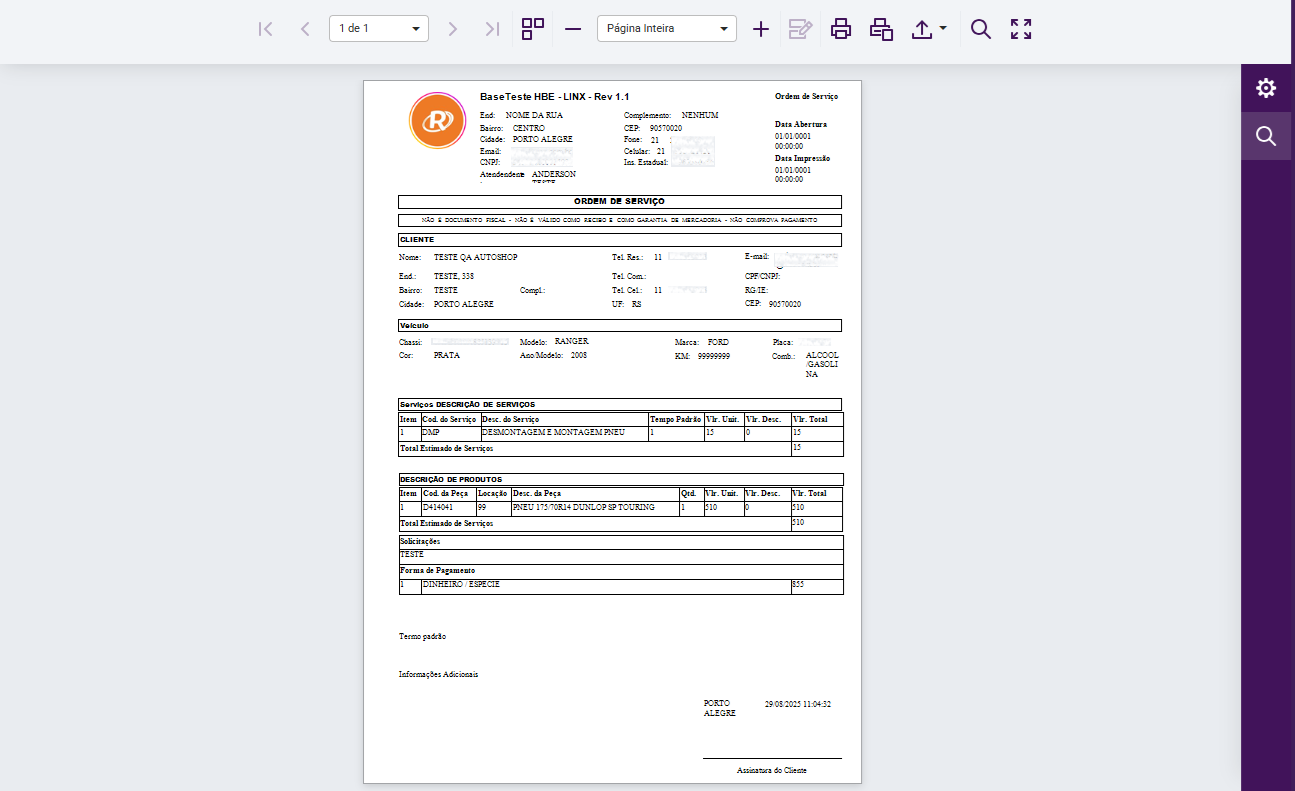Print the current page only
Image resolution: width=1295 pixels, height=791 pixels.
tap(881, 29)
